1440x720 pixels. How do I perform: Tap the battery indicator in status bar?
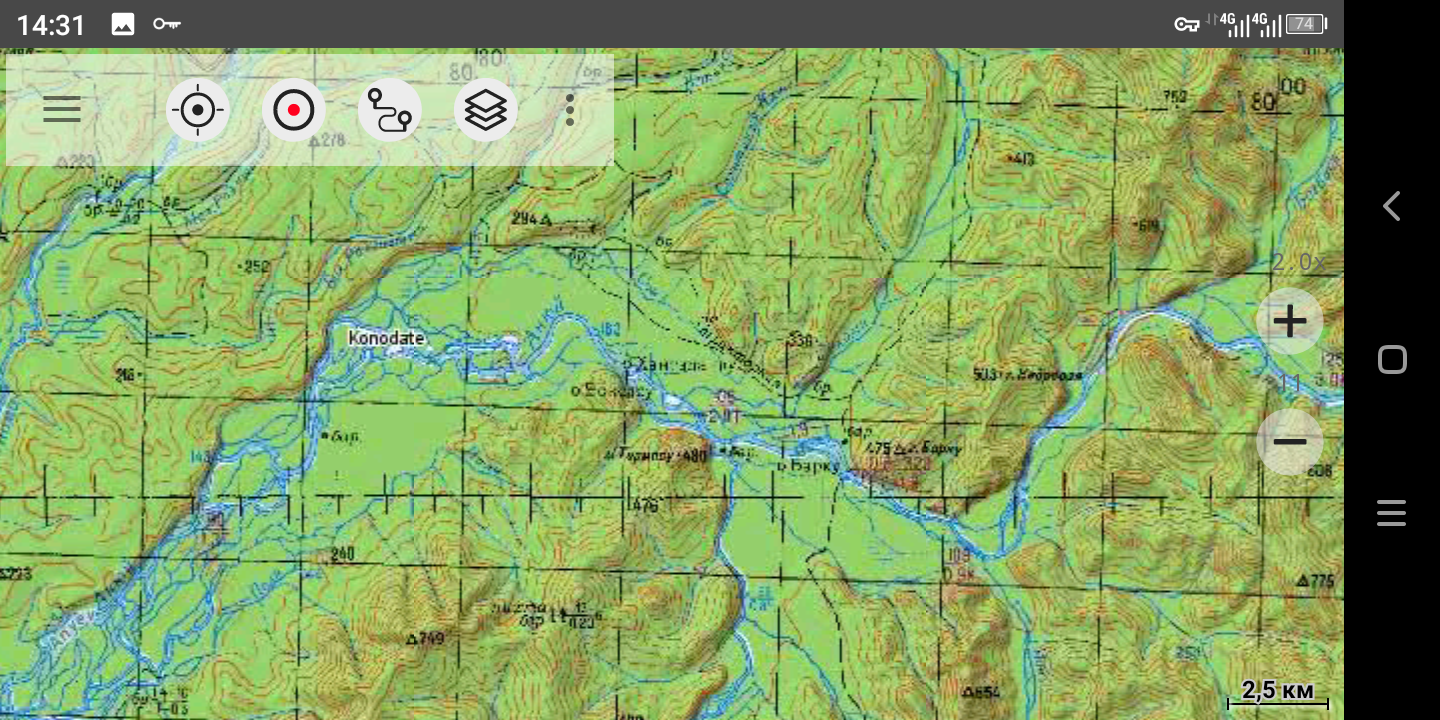[x=1305, y=24]
